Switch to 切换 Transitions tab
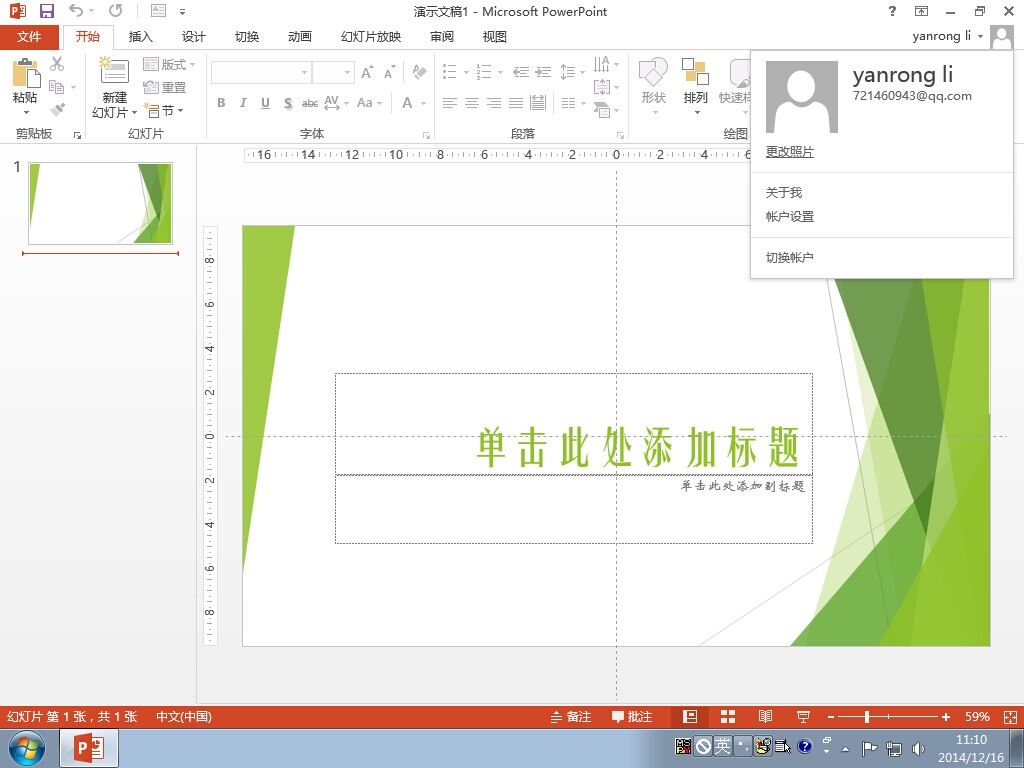1024x768 pixels. [x=247, y=37]
